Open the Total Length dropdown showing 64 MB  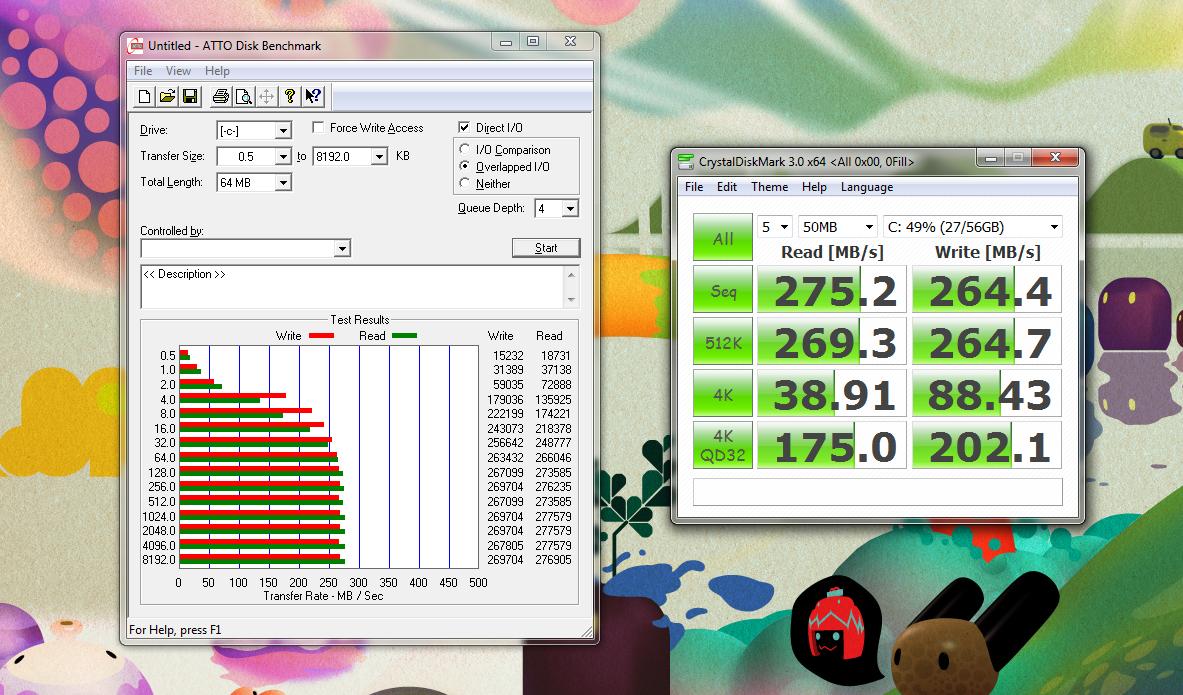(283, 183)
